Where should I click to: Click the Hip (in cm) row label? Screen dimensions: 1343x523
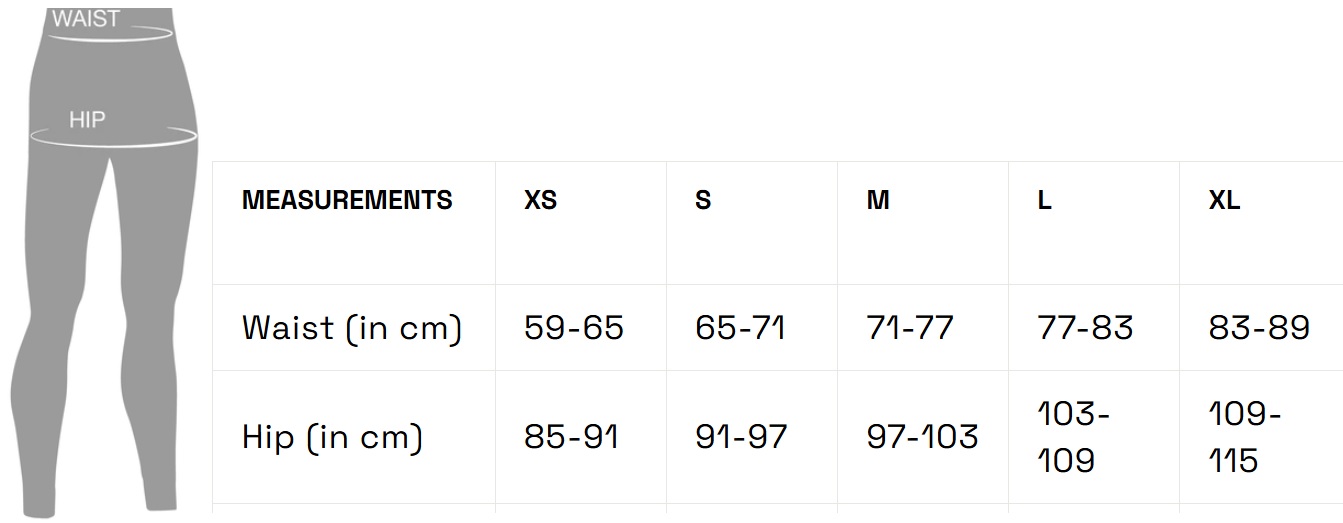332,437
